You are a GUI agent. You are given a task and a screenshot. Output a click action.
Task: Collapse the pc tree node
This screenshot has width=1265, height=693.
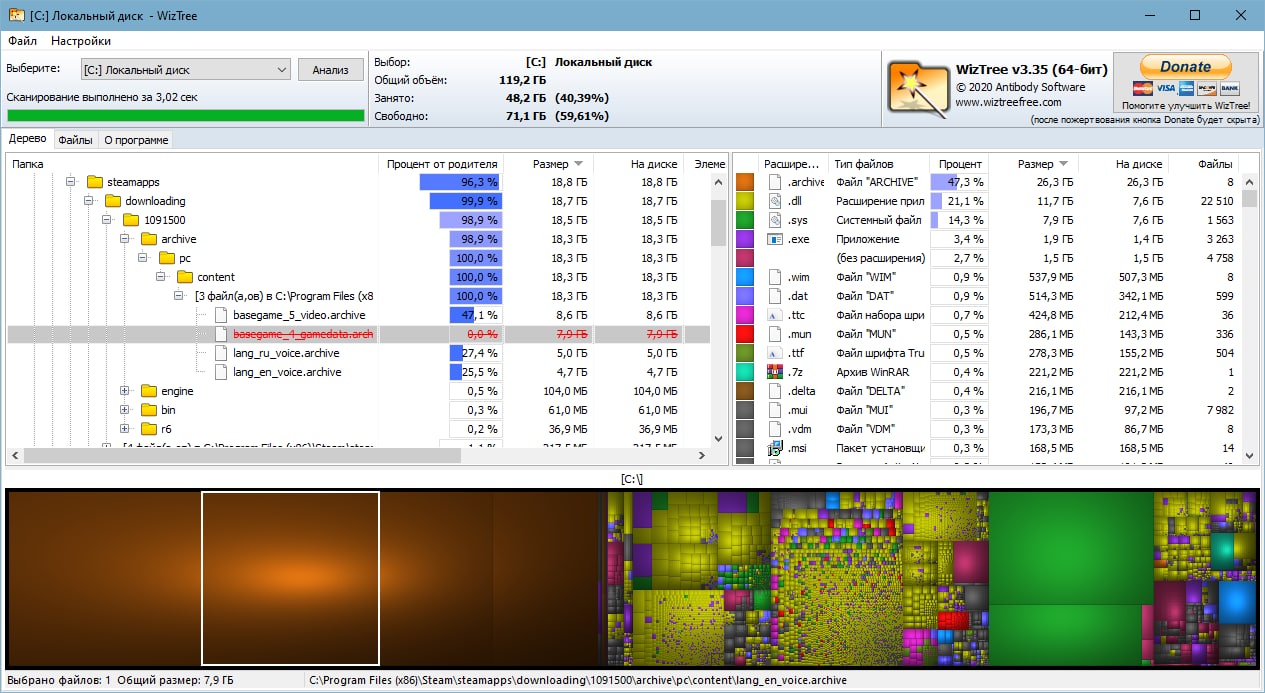point(143,258)
